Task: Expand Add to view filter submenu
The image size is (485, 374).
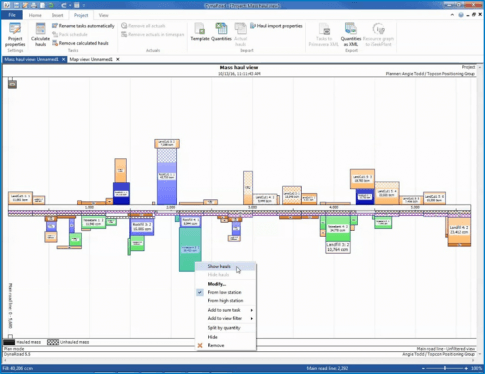Action: (226, 318)
